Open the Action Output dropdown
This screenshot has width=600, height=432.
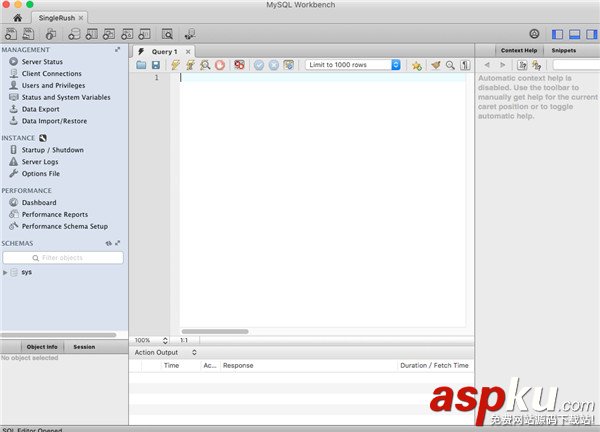coord(165,352)
